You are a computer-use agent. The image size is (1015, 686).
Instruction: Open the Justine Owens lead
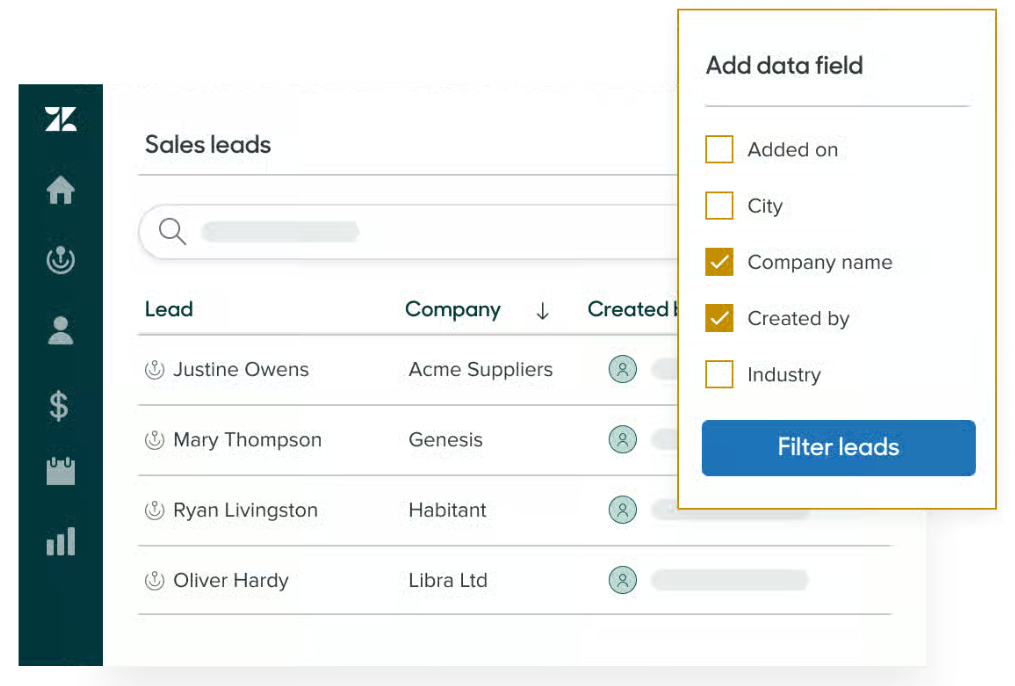click(x=241, y=370)
